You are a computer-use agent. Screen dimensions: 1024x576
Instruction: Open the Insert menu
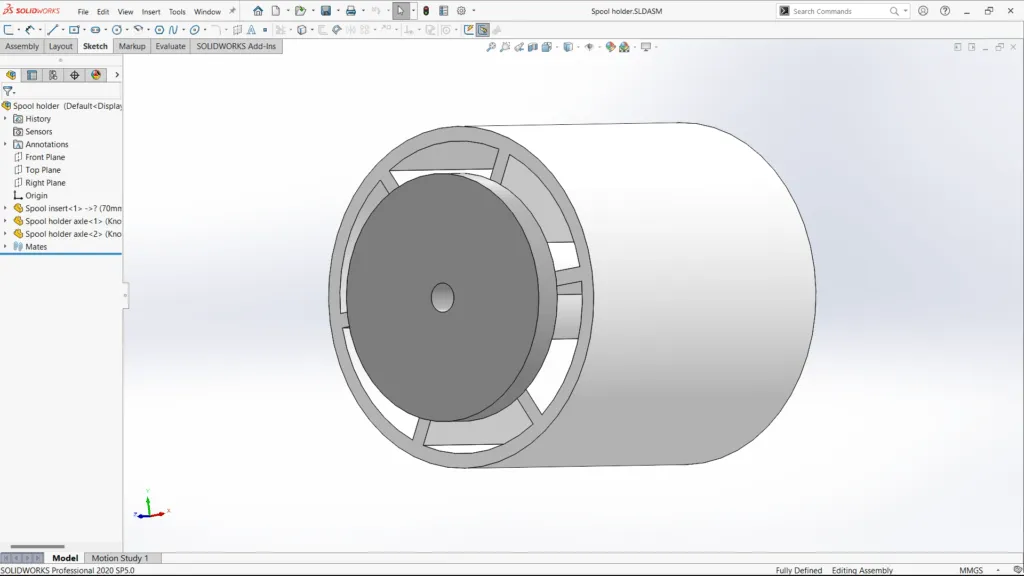click(x=151, y=12)
